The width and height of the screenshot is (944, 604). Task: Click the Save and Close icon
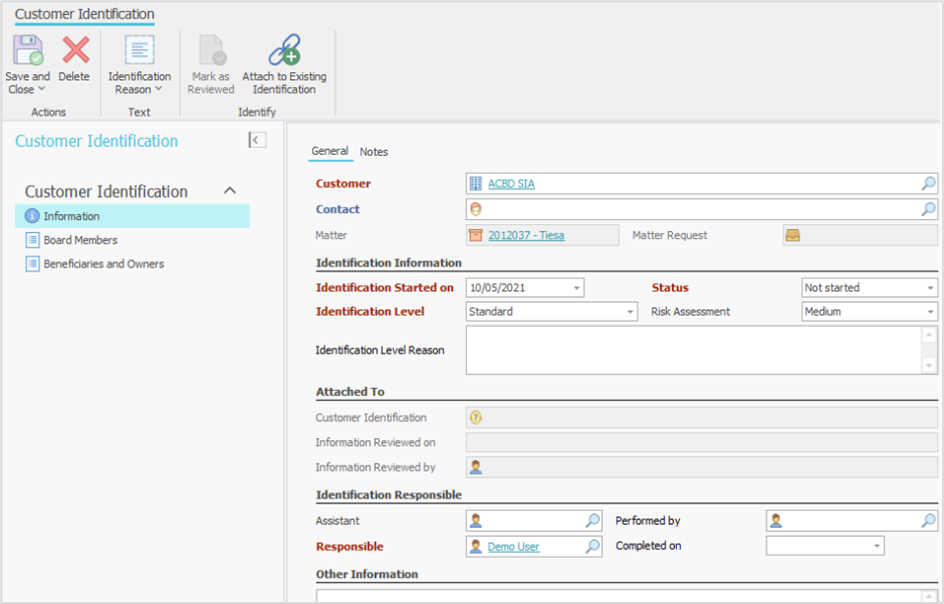[x=27, y=51]
